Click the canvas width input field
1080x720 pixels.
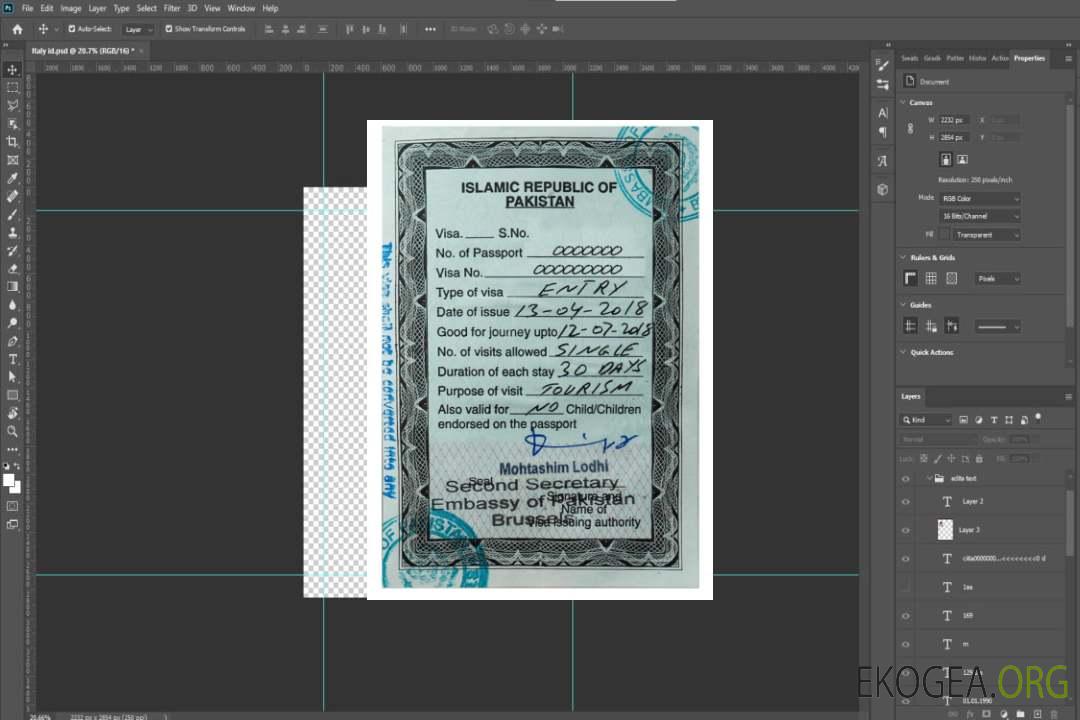tap(954, 120)
